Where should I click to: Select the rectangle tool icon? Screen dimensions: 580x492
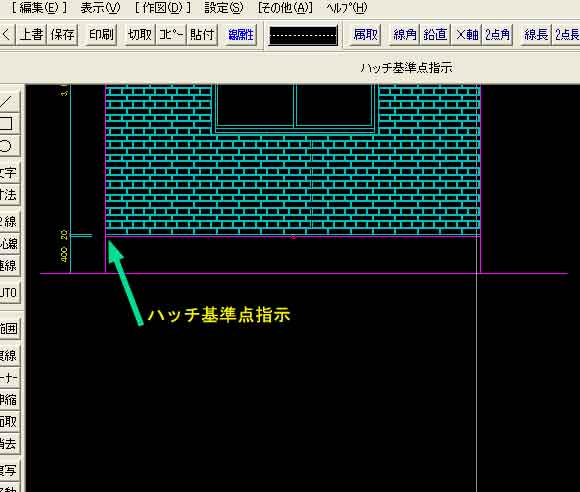pyautogui.click(x=8, y=123)
